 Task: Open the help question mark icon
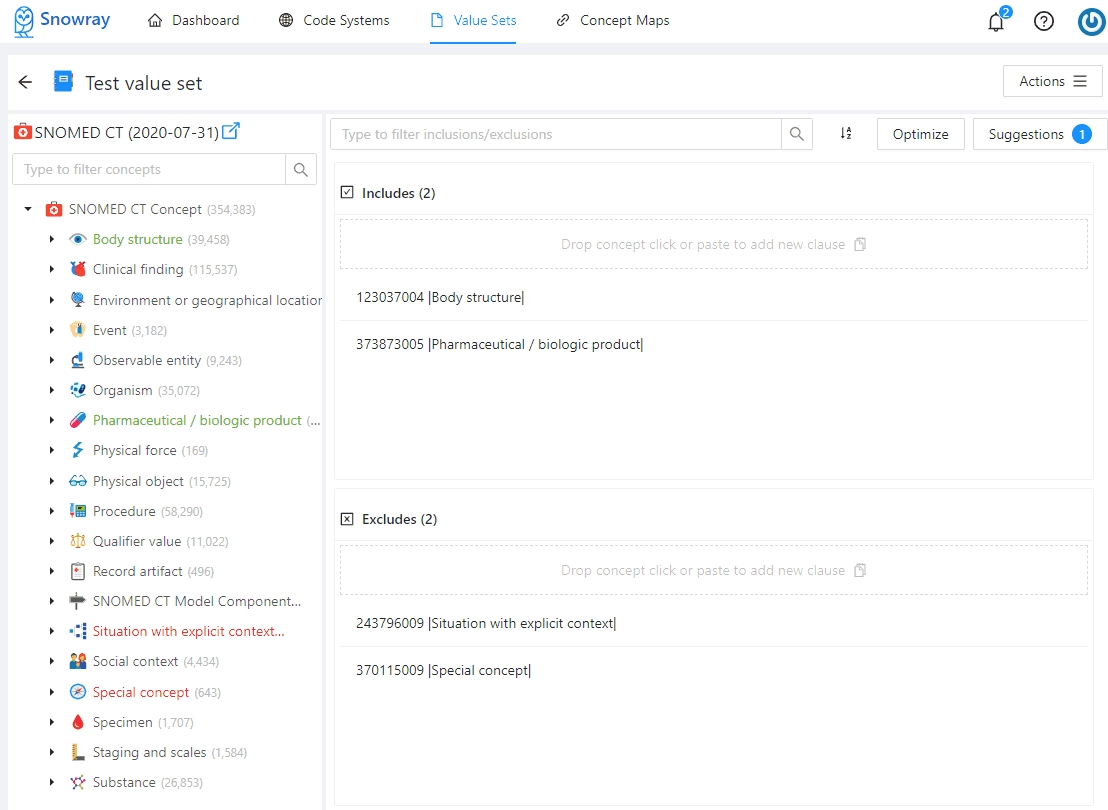click(1044, 21)
